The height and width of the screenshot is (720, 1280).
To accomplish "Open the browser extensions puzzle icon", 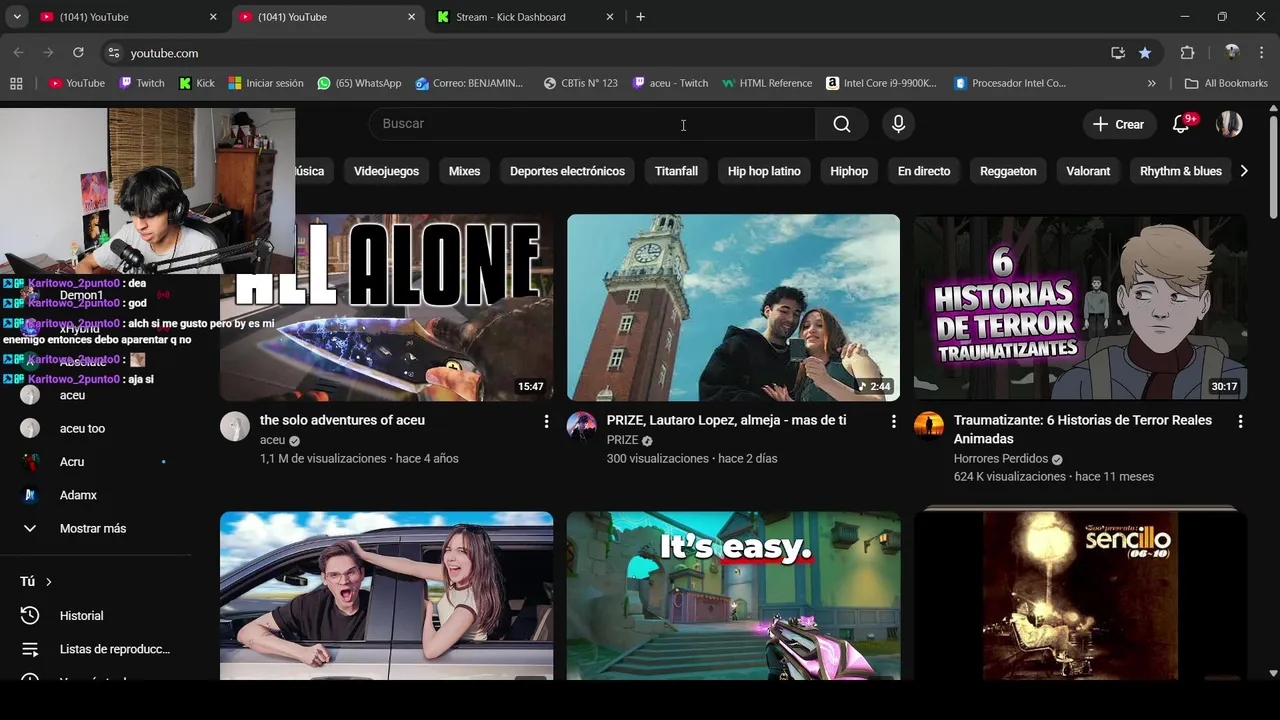I will 1187,53.
